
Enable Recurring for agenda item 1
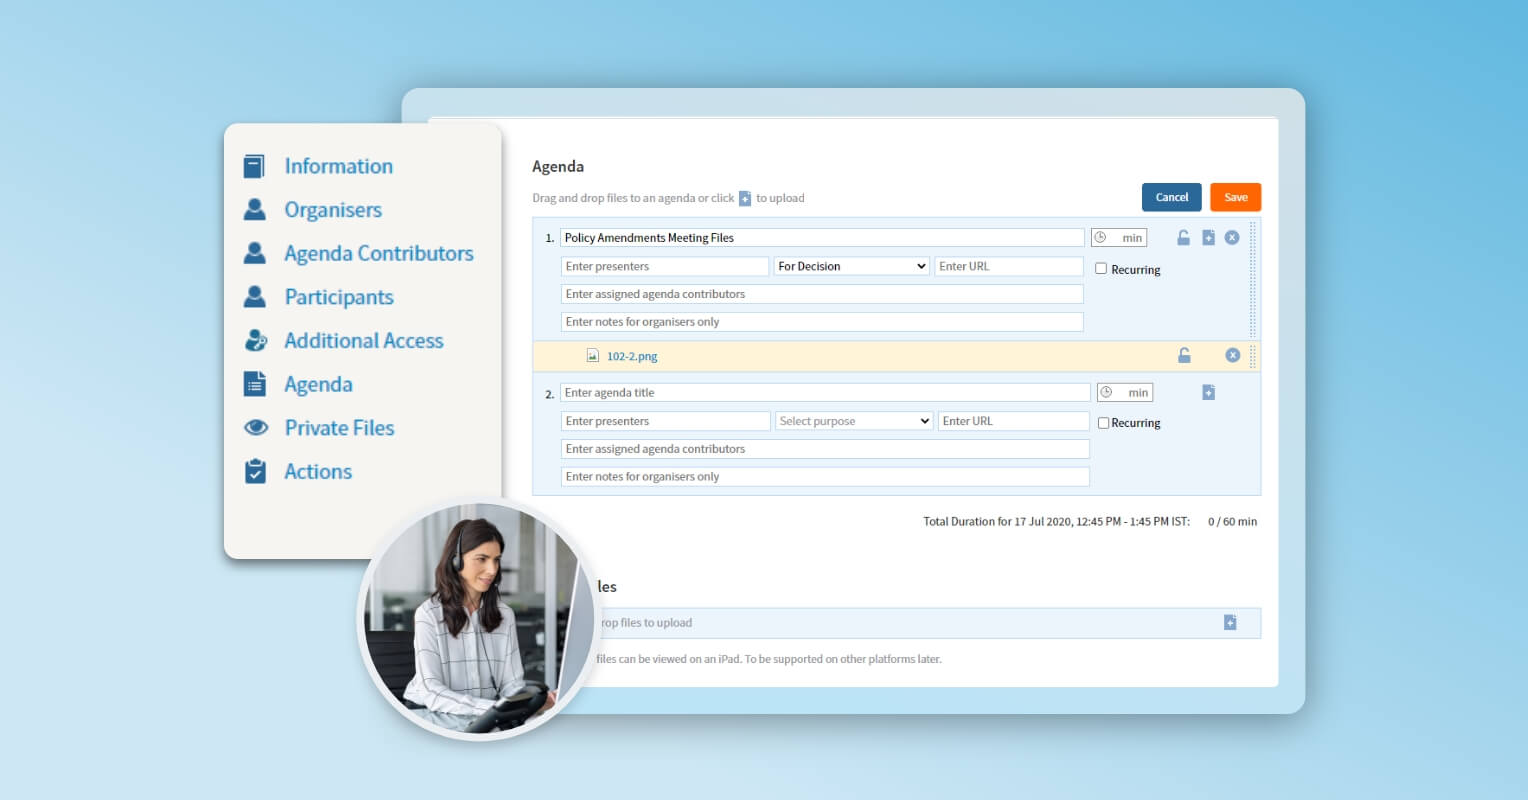pyautogui.click(x=1101, y=269)
